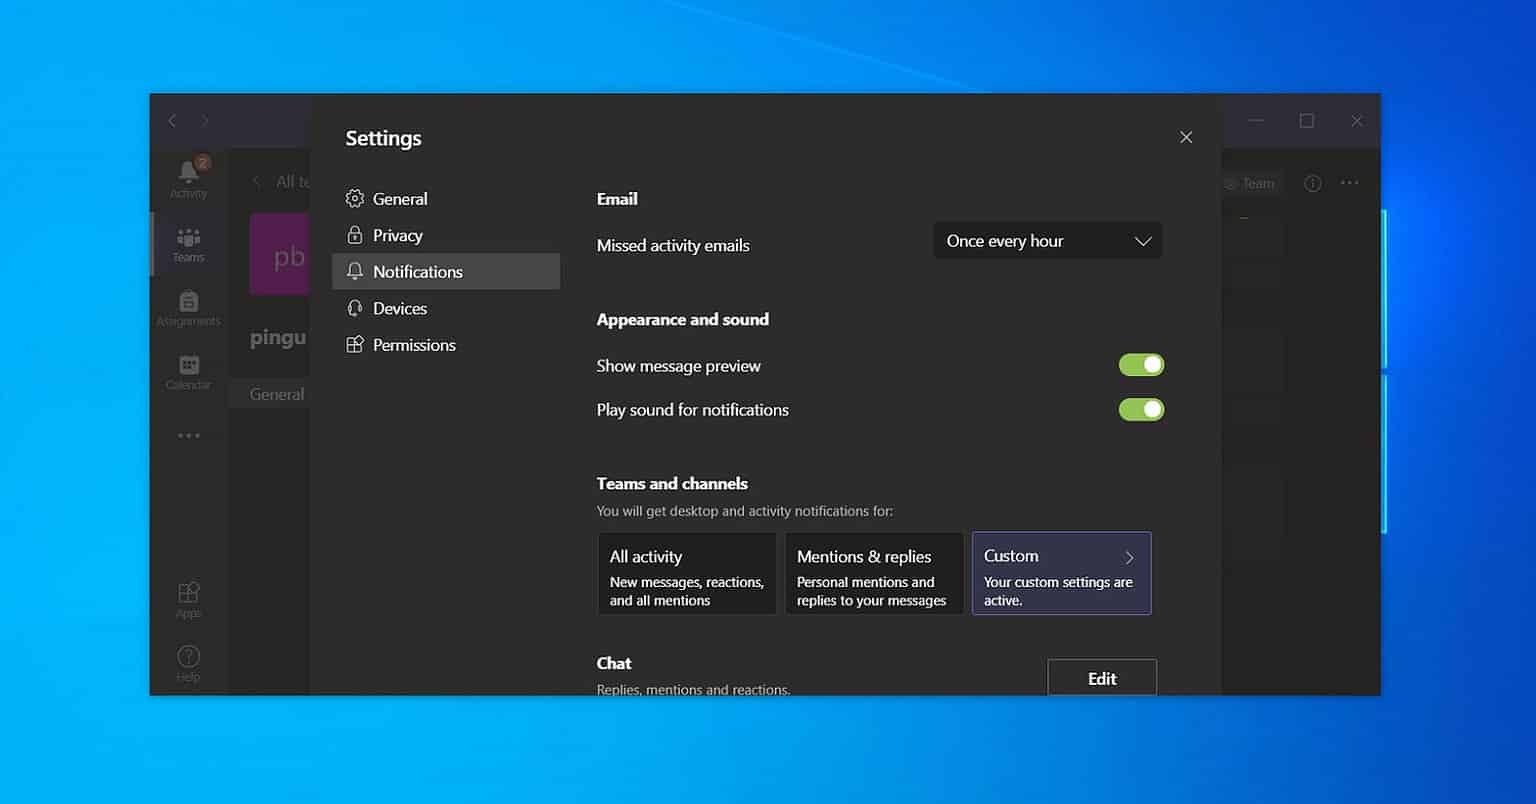Image resolution: width=1536 pixels, height=804 pixels.
Task: Select the All activity notification option
Action: tap(687, 573)
